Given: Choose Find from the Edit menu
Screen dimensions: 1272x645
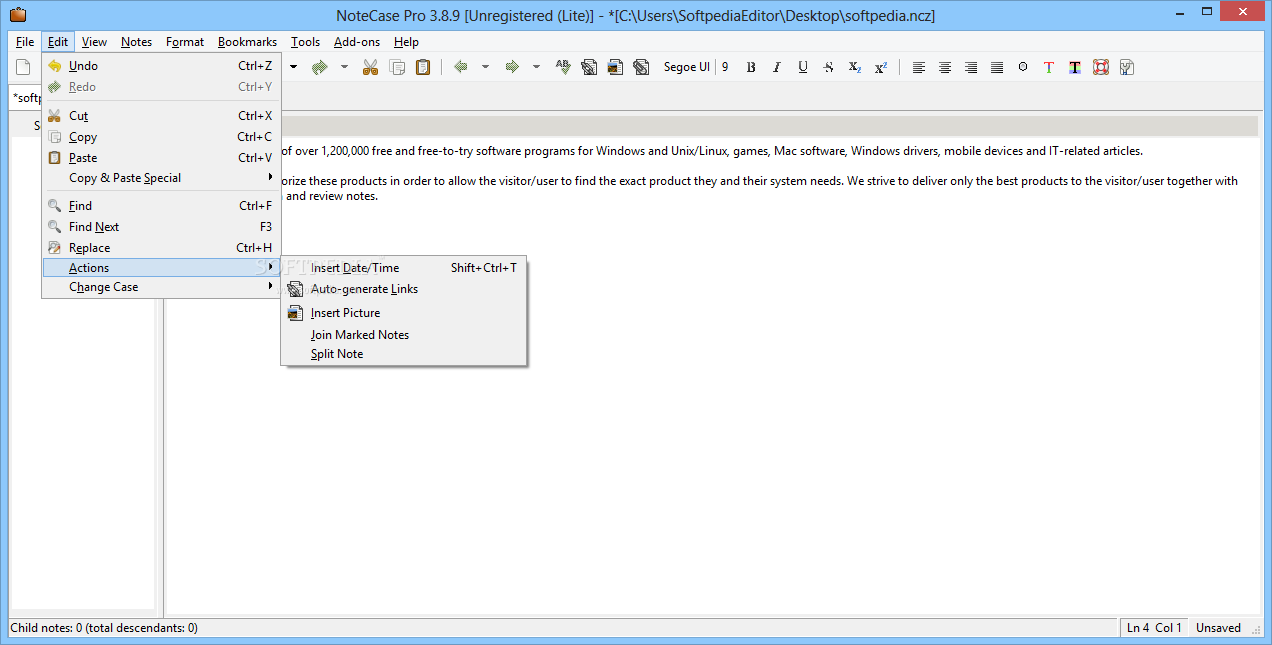Looking at the screenshot, I should point(161,206).
